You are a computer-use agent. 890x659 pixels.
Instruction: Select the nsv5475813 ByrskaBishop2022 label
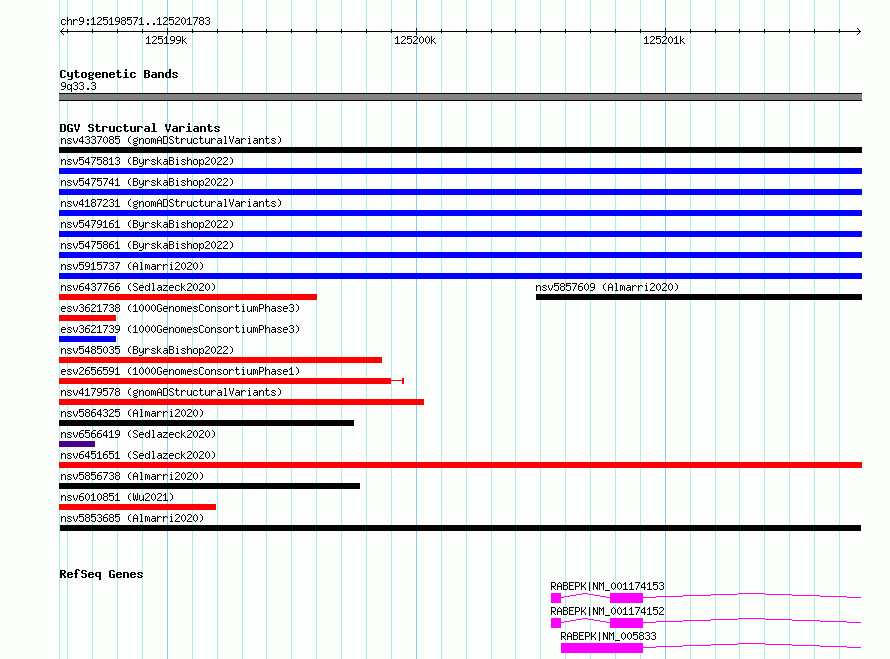pyautogui.click(x=147, y=161)
